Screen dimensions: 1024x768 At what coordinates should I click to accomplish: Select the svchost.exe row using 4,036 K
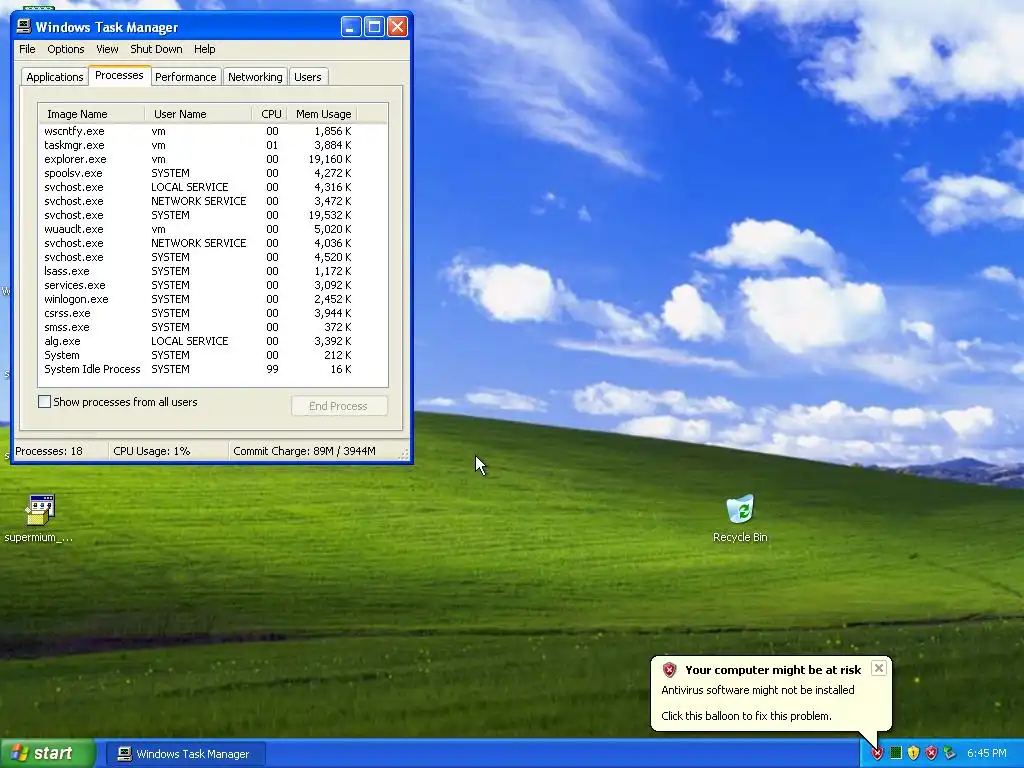point(213,243)
